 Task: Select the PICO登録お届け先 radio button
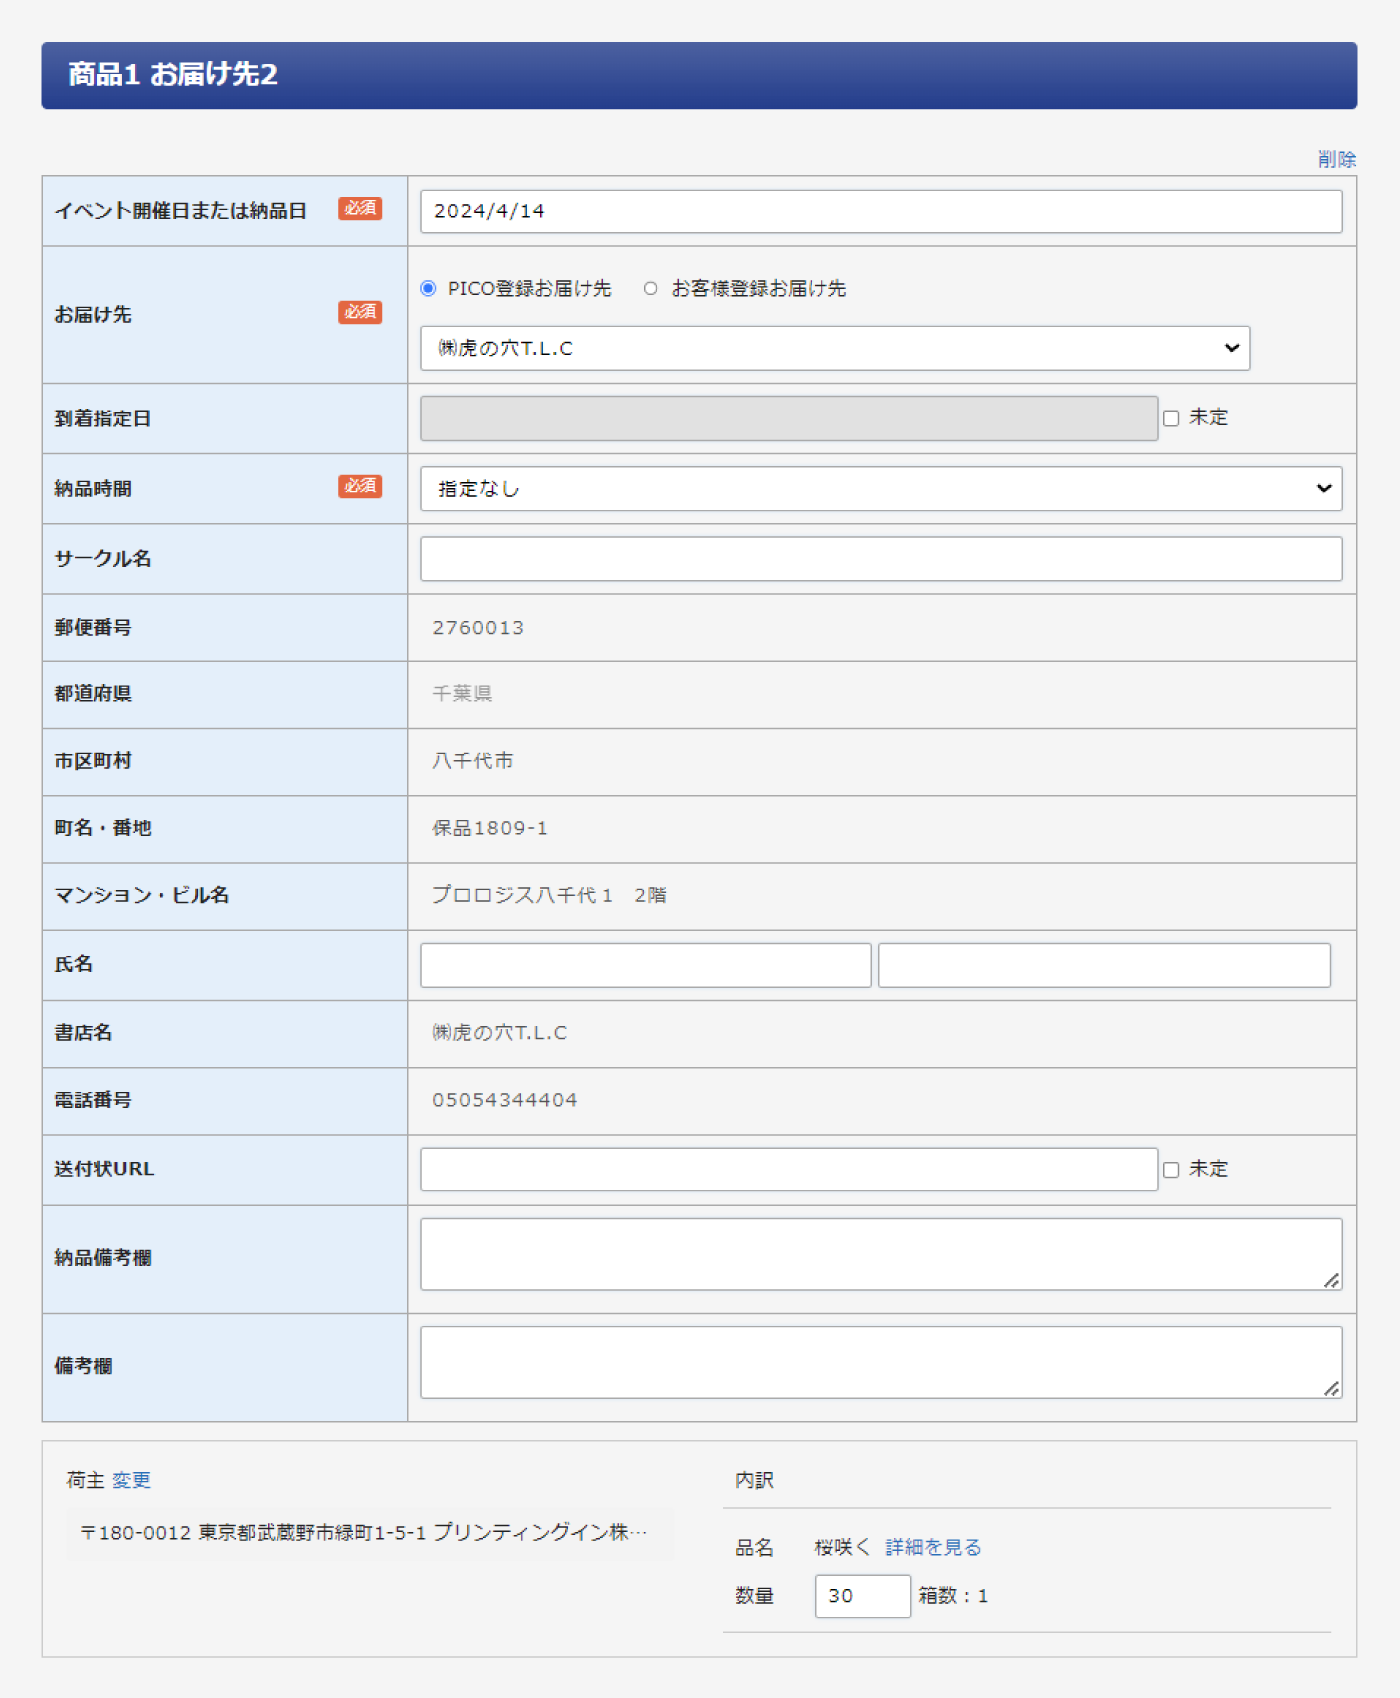pyautogui.click(x=428, y=288)
